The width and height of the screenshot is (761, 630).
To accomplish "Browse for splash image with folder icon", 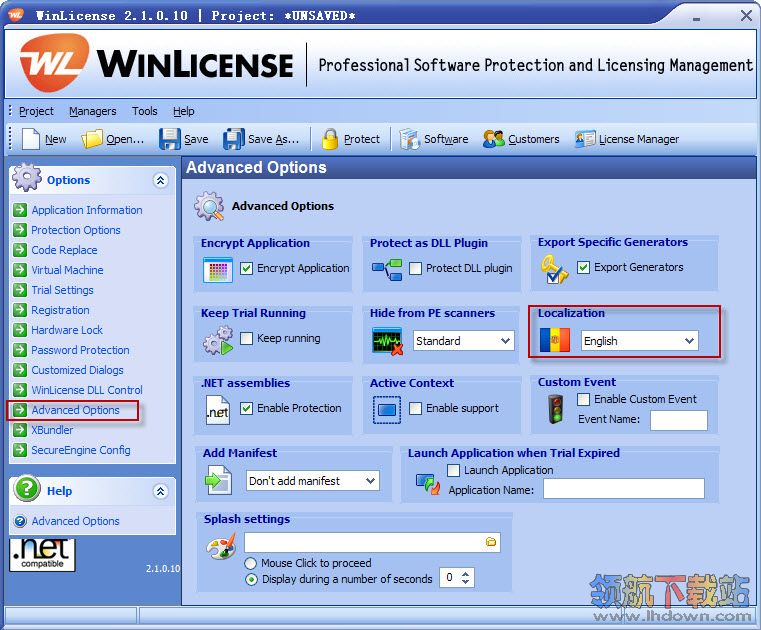I will [491, 542].
